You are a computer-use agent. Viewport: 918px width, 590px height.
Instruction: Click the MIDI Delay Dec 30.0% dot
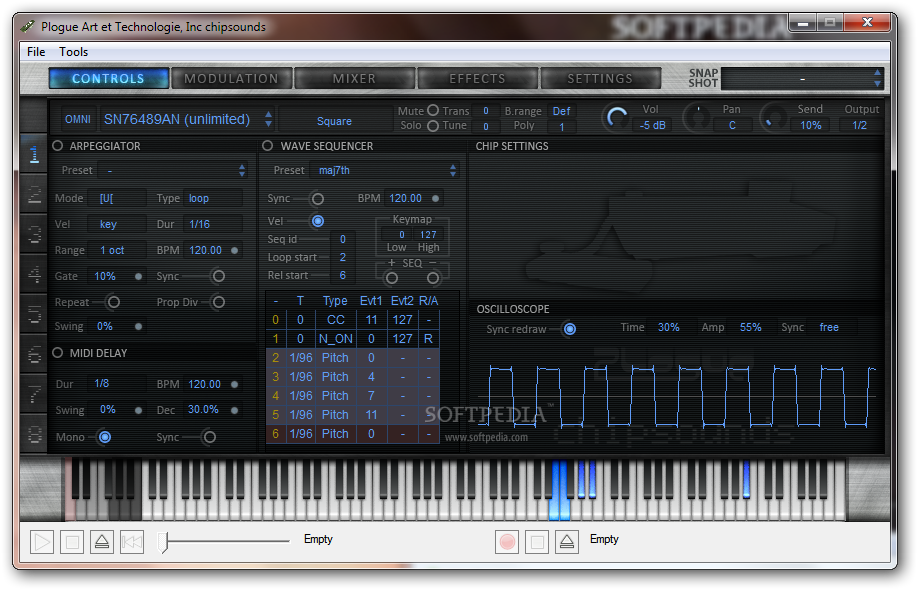235,410
